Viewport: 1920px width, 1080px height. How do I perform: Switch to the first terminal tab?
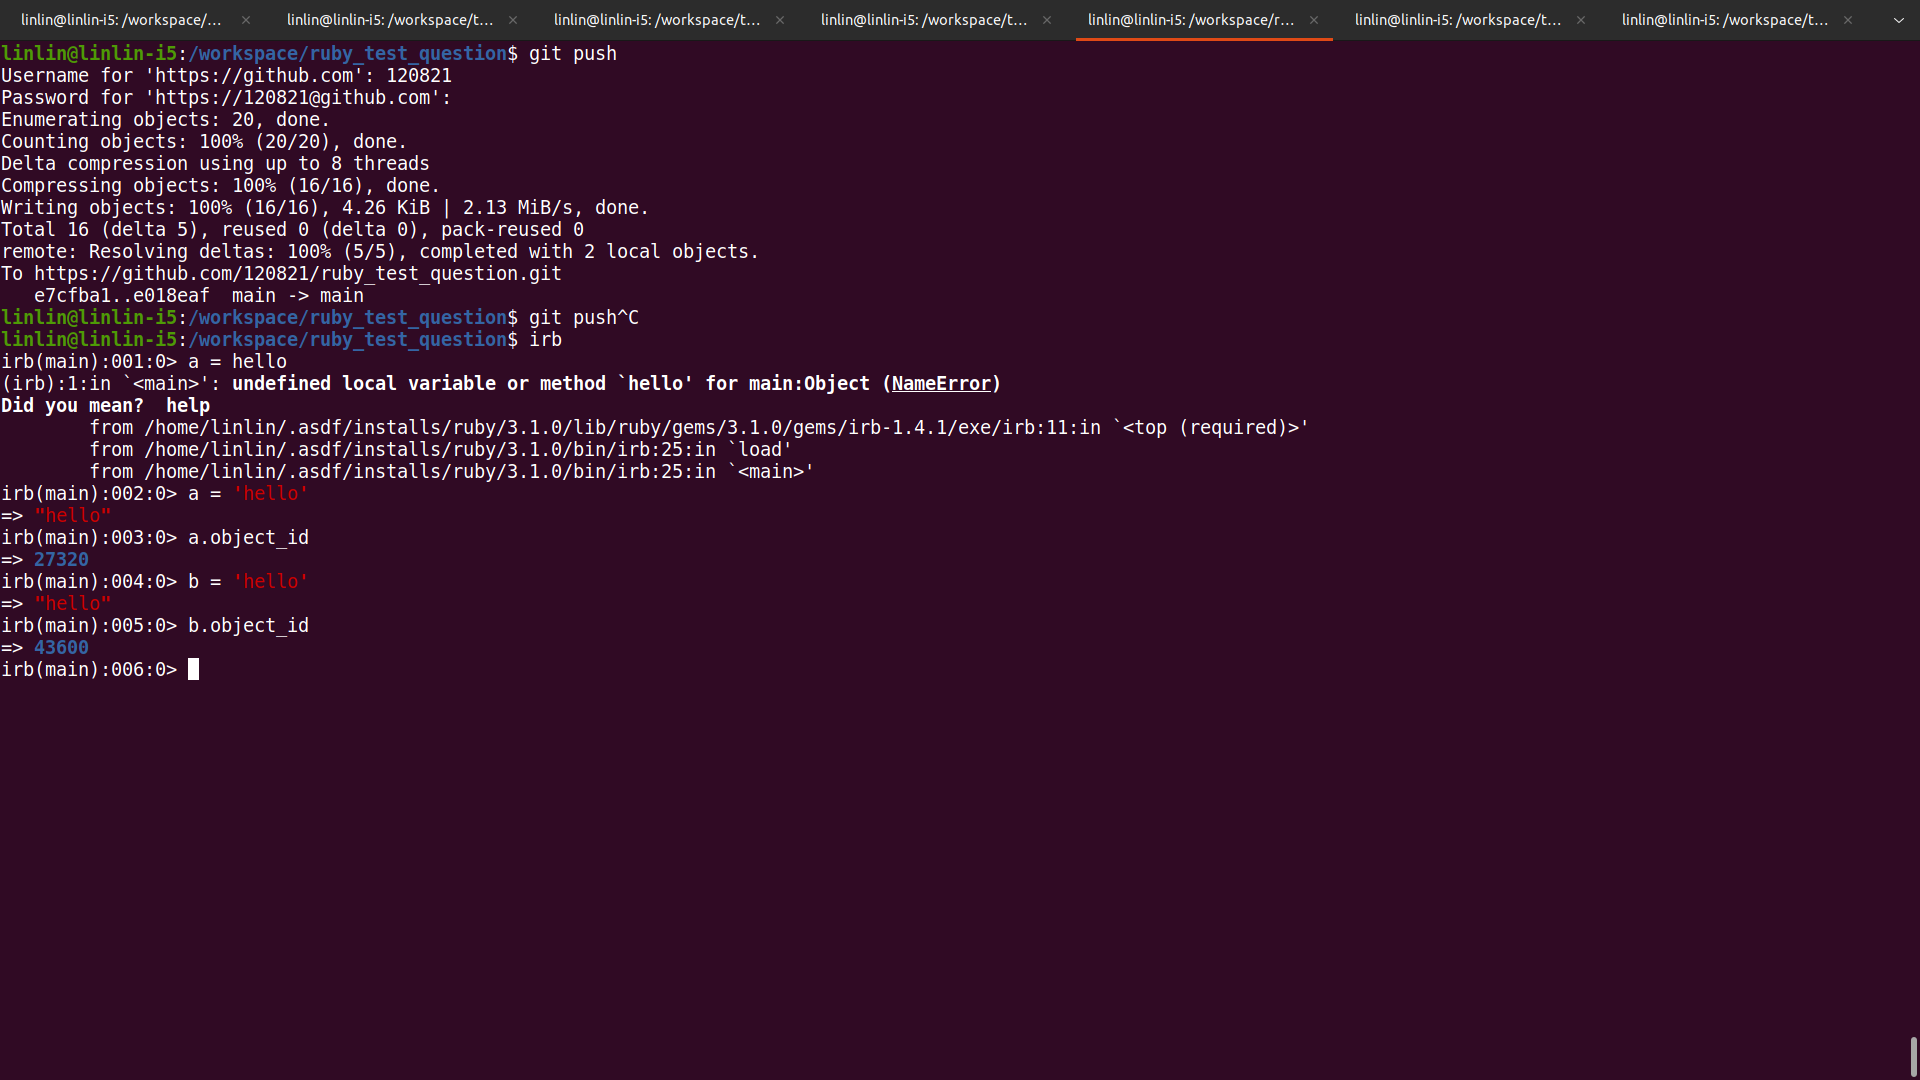point(121,20)
